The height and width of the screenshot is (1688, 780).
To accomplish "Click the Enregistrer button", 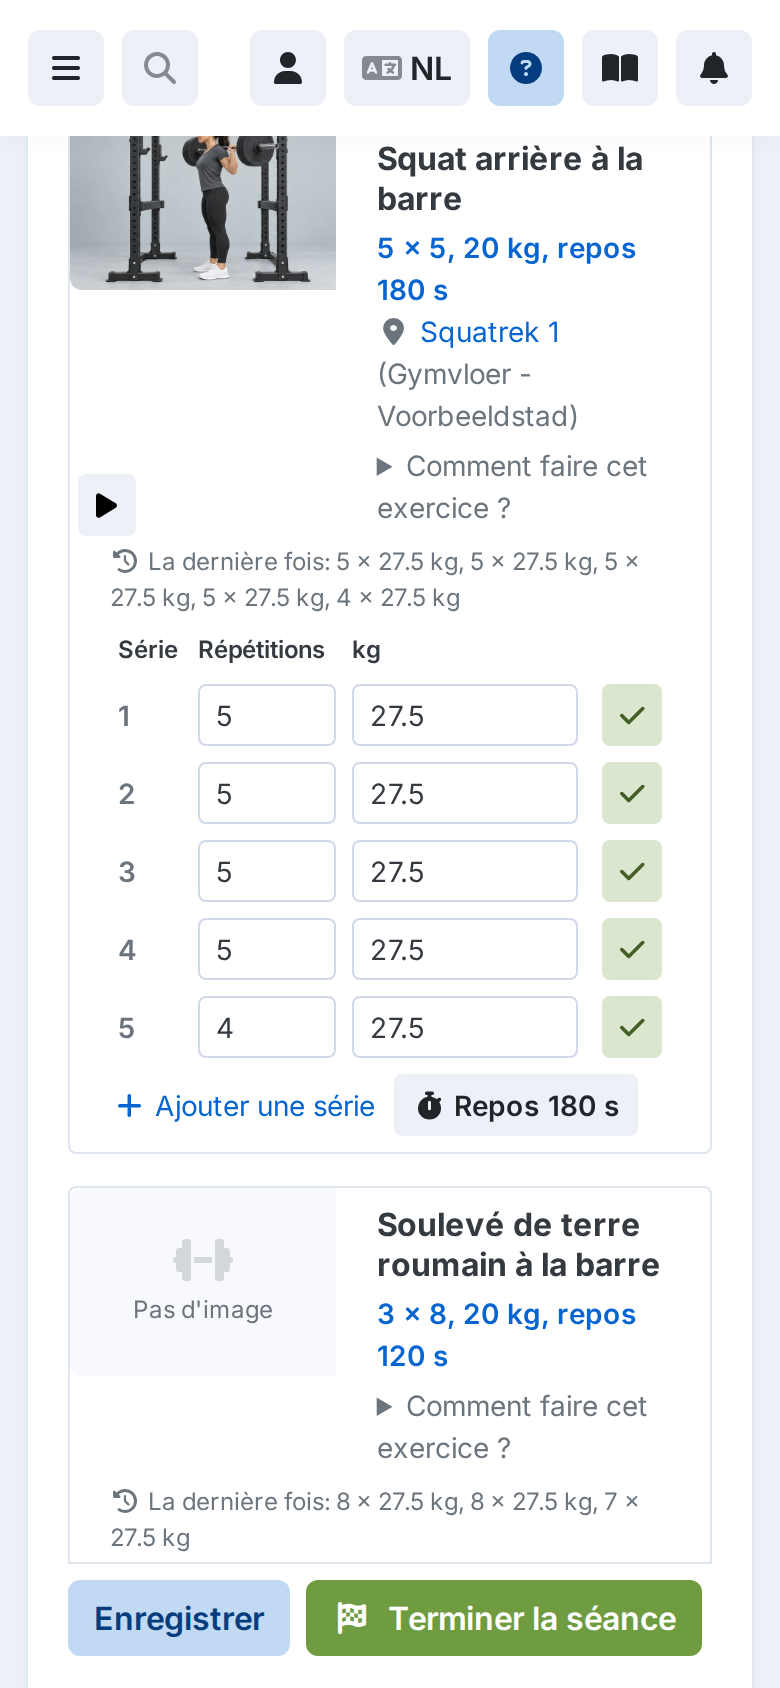I will [179, 1618].
